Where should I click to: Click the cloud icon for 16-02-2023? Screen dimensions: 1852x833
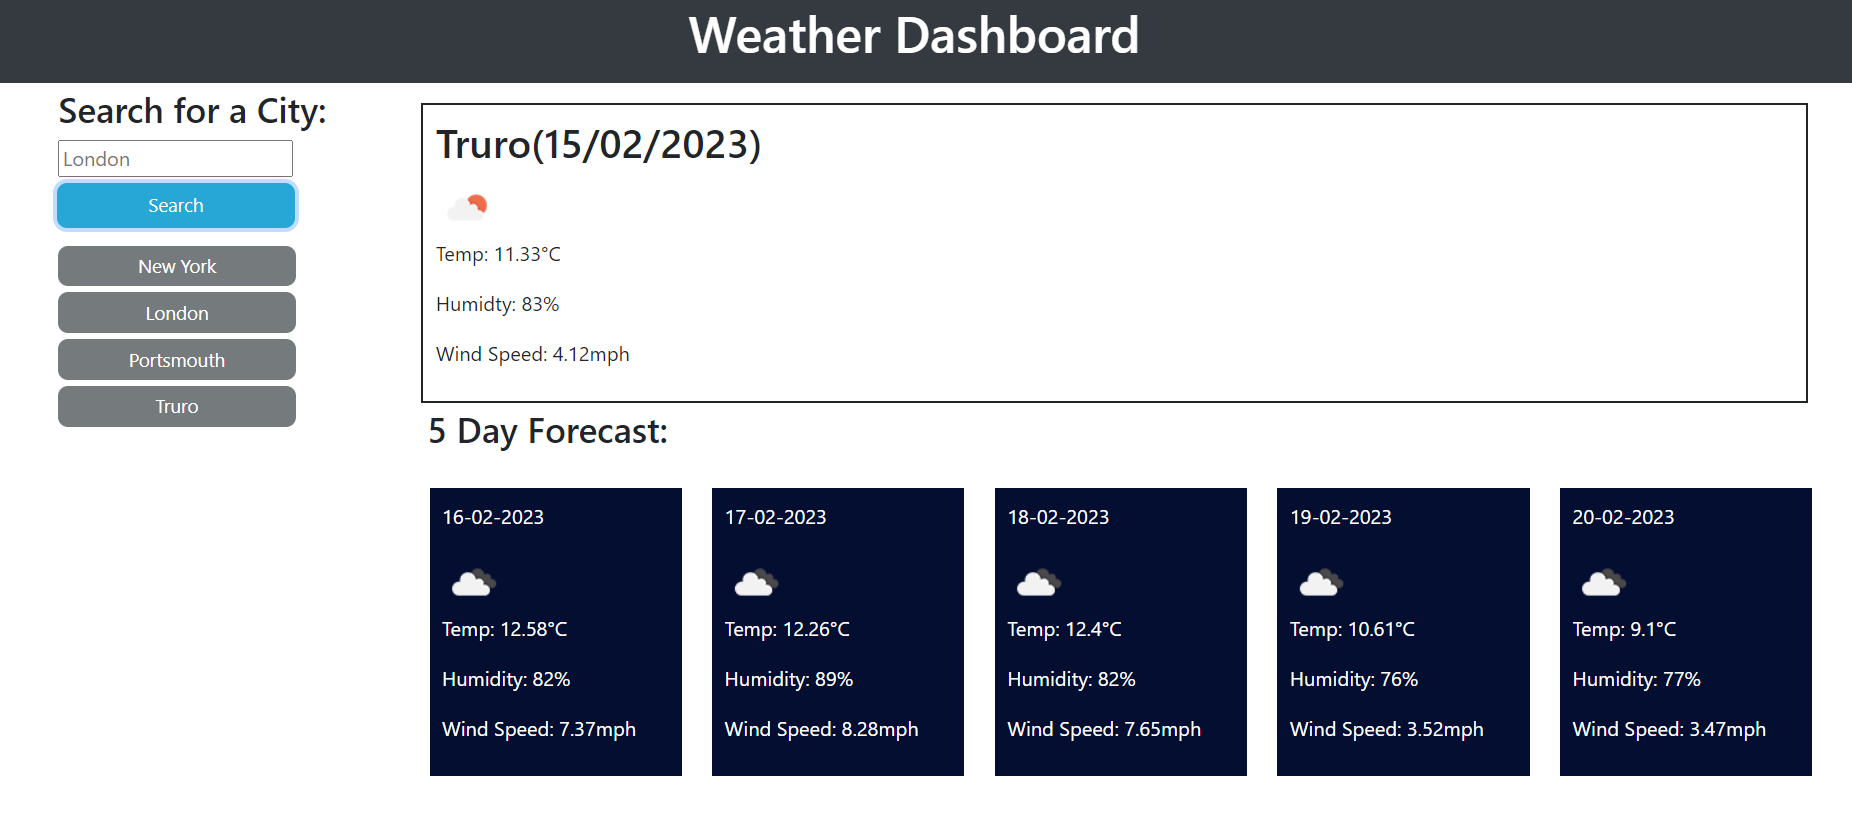point(473,582)
